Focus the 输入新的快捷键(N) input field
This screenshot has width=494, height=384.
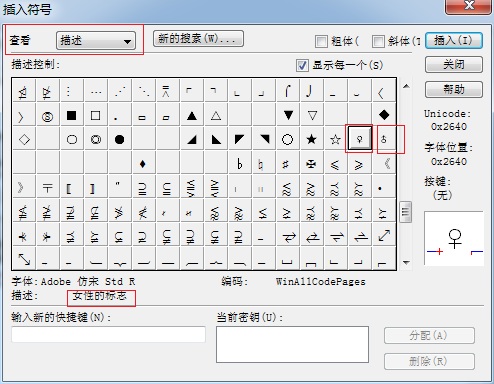coord(108,334)
